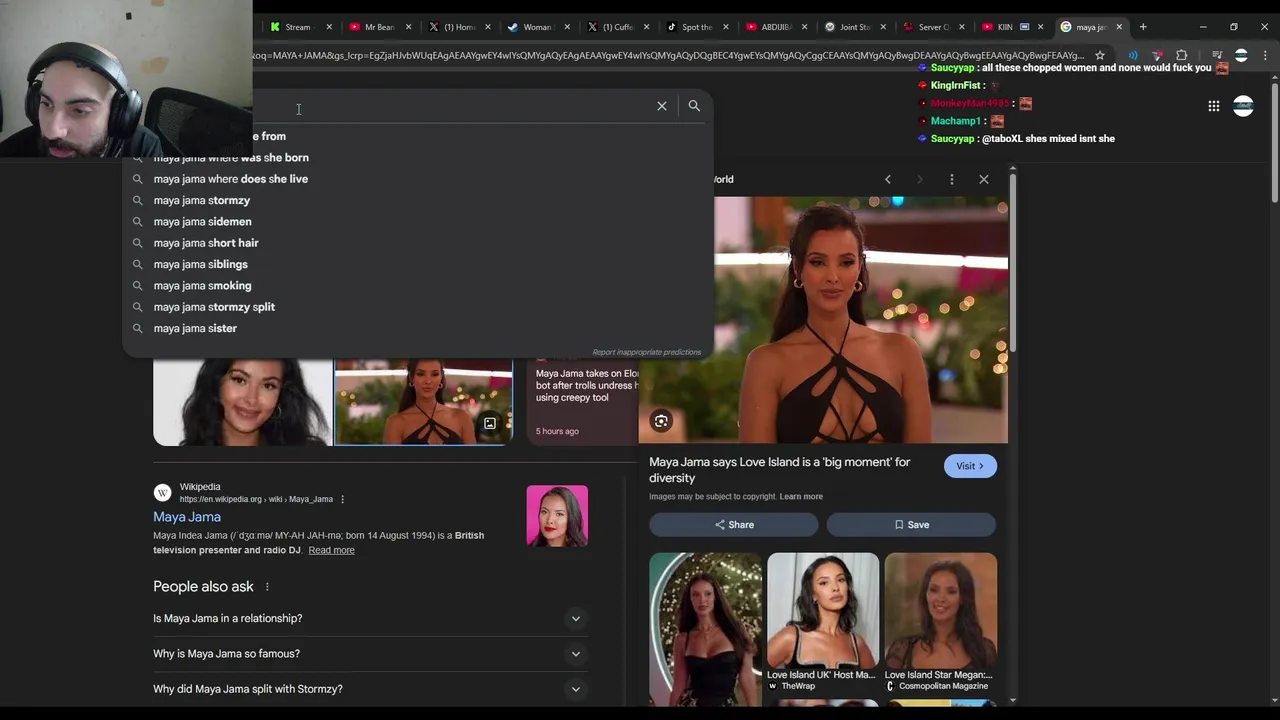
Task: Close the Stream tab
Action: point(329,27)
